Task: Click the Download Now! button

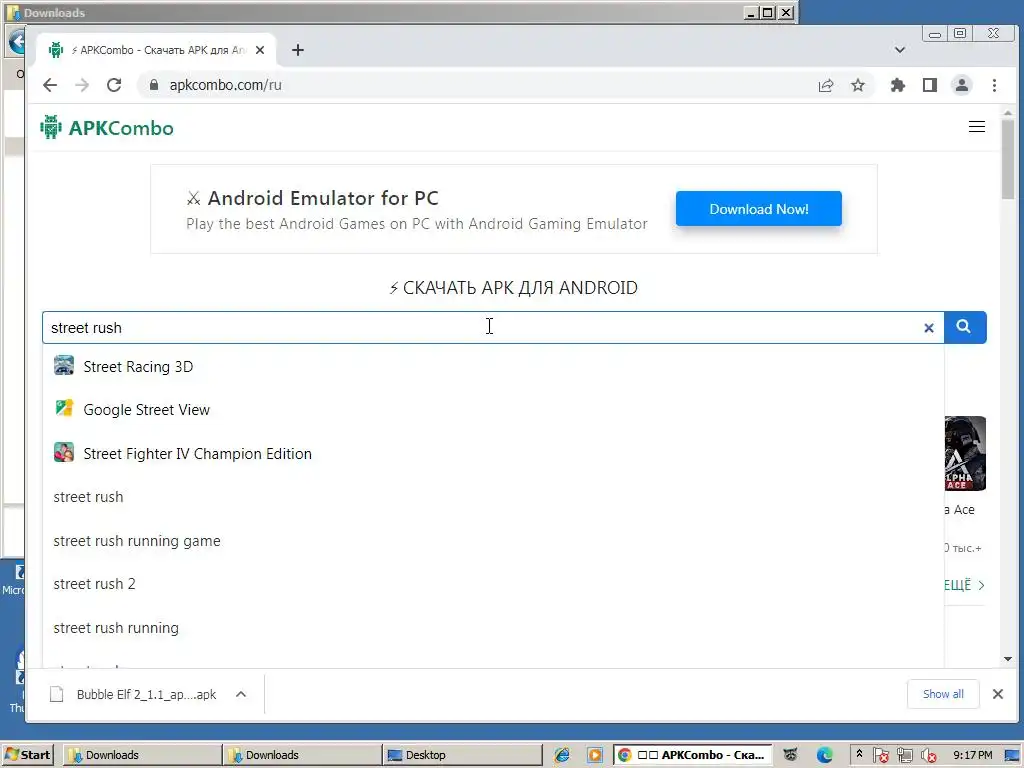Action: coord(758,209)
